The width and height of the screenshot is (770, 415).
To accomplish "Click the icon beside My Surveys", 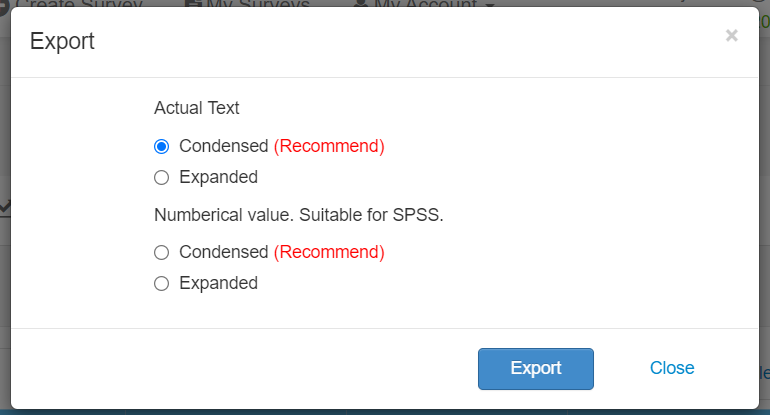I will (192, 3).
